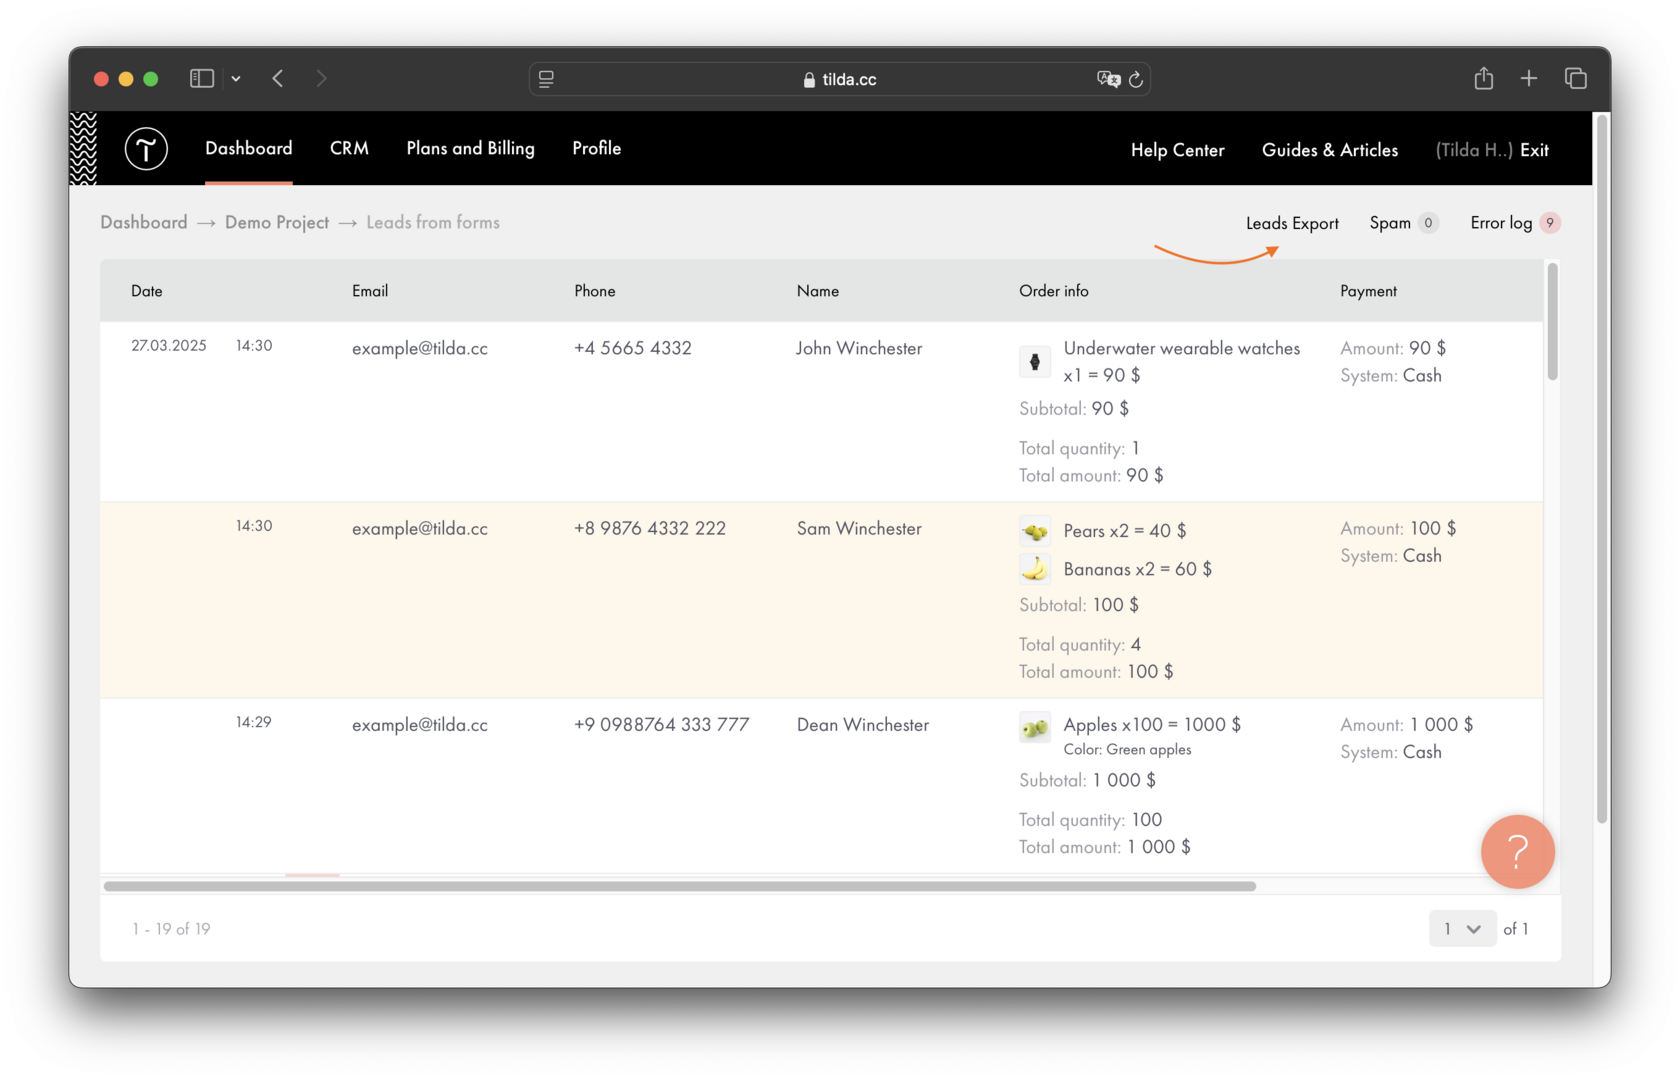
Task: Click the apples icon in Dean Winchester's row
Action: click(1035, 727)
